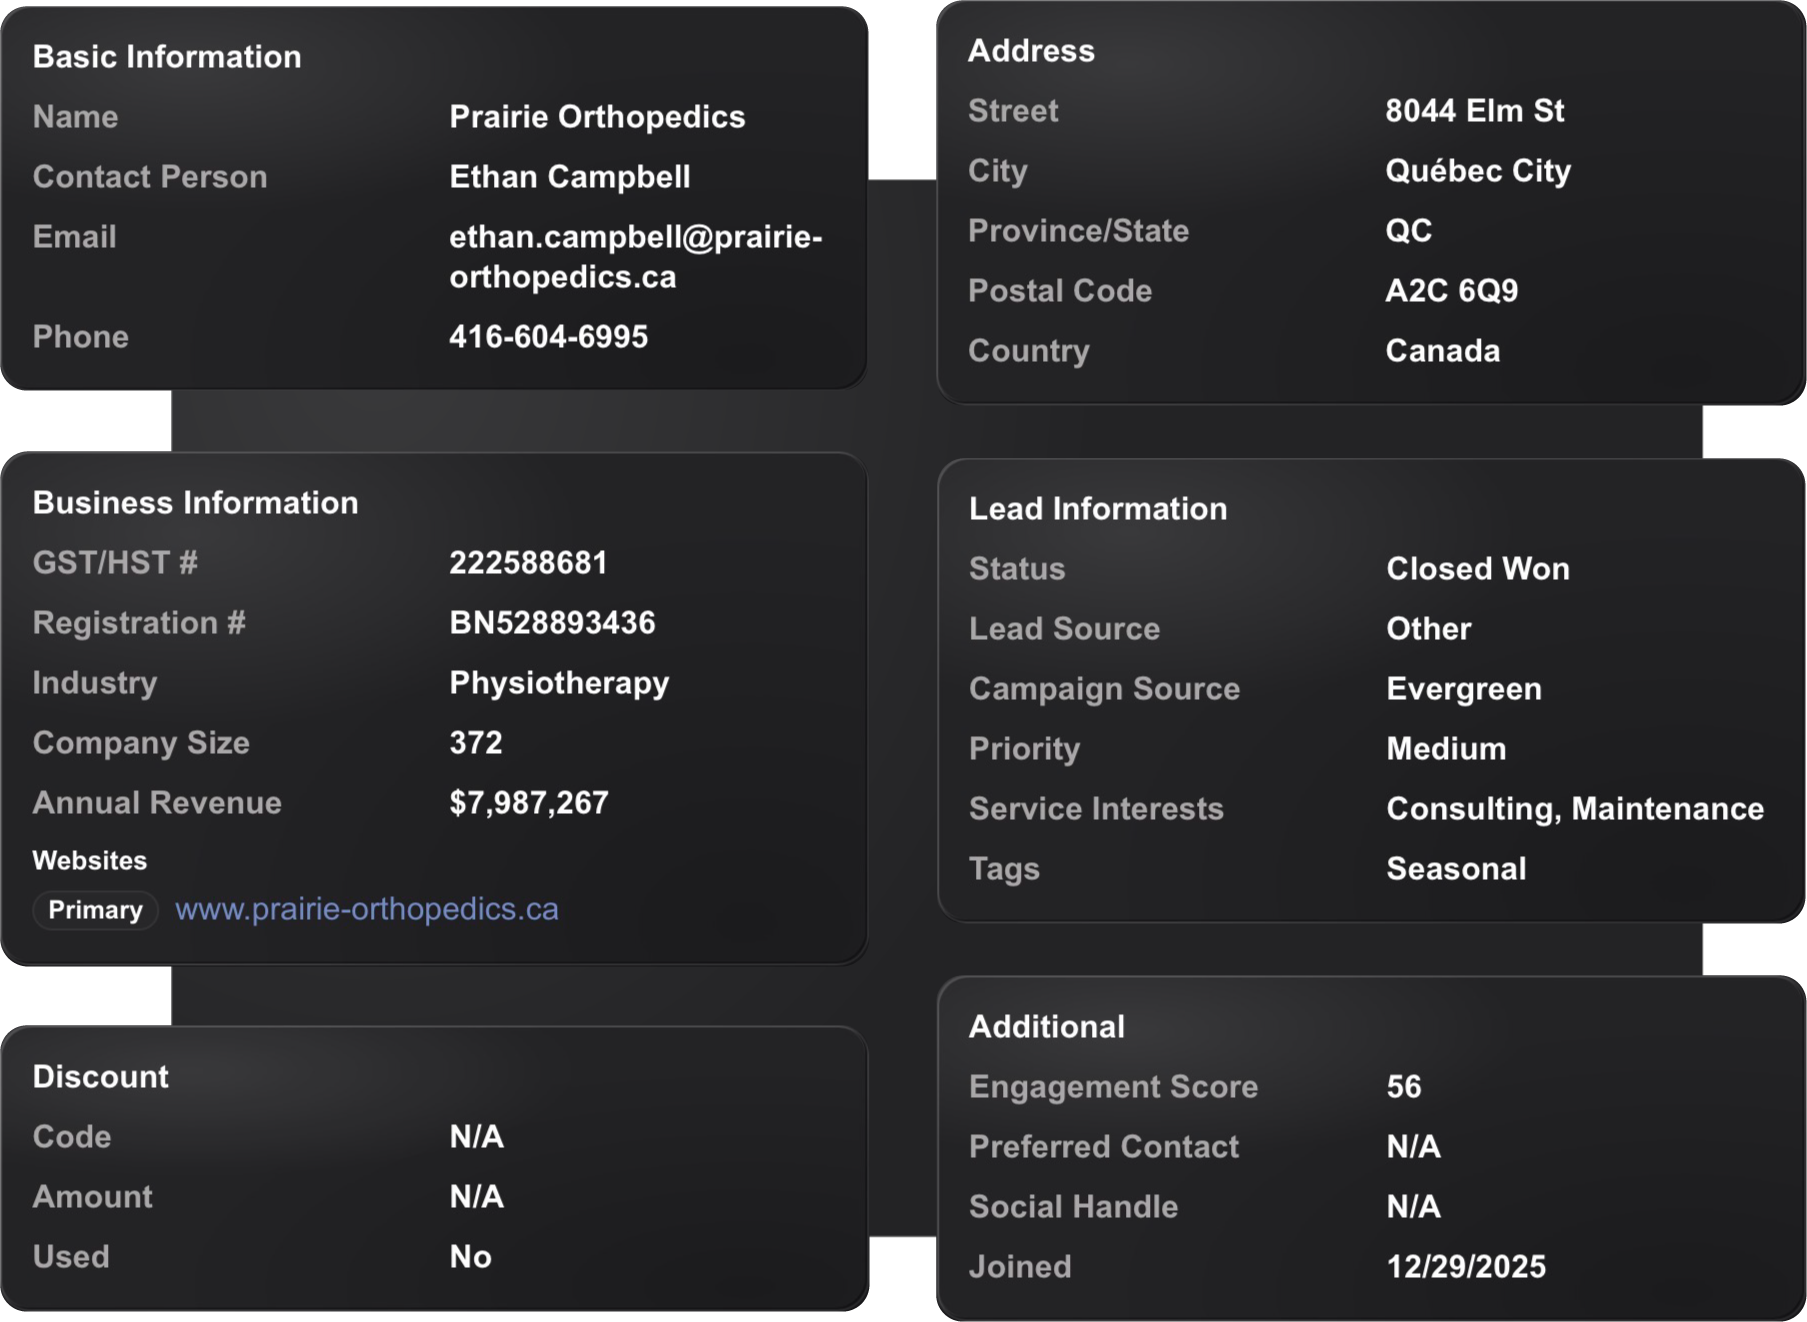Click contact person Ethan Campbell
The image size is (1807, 1322).
[569, 177]
